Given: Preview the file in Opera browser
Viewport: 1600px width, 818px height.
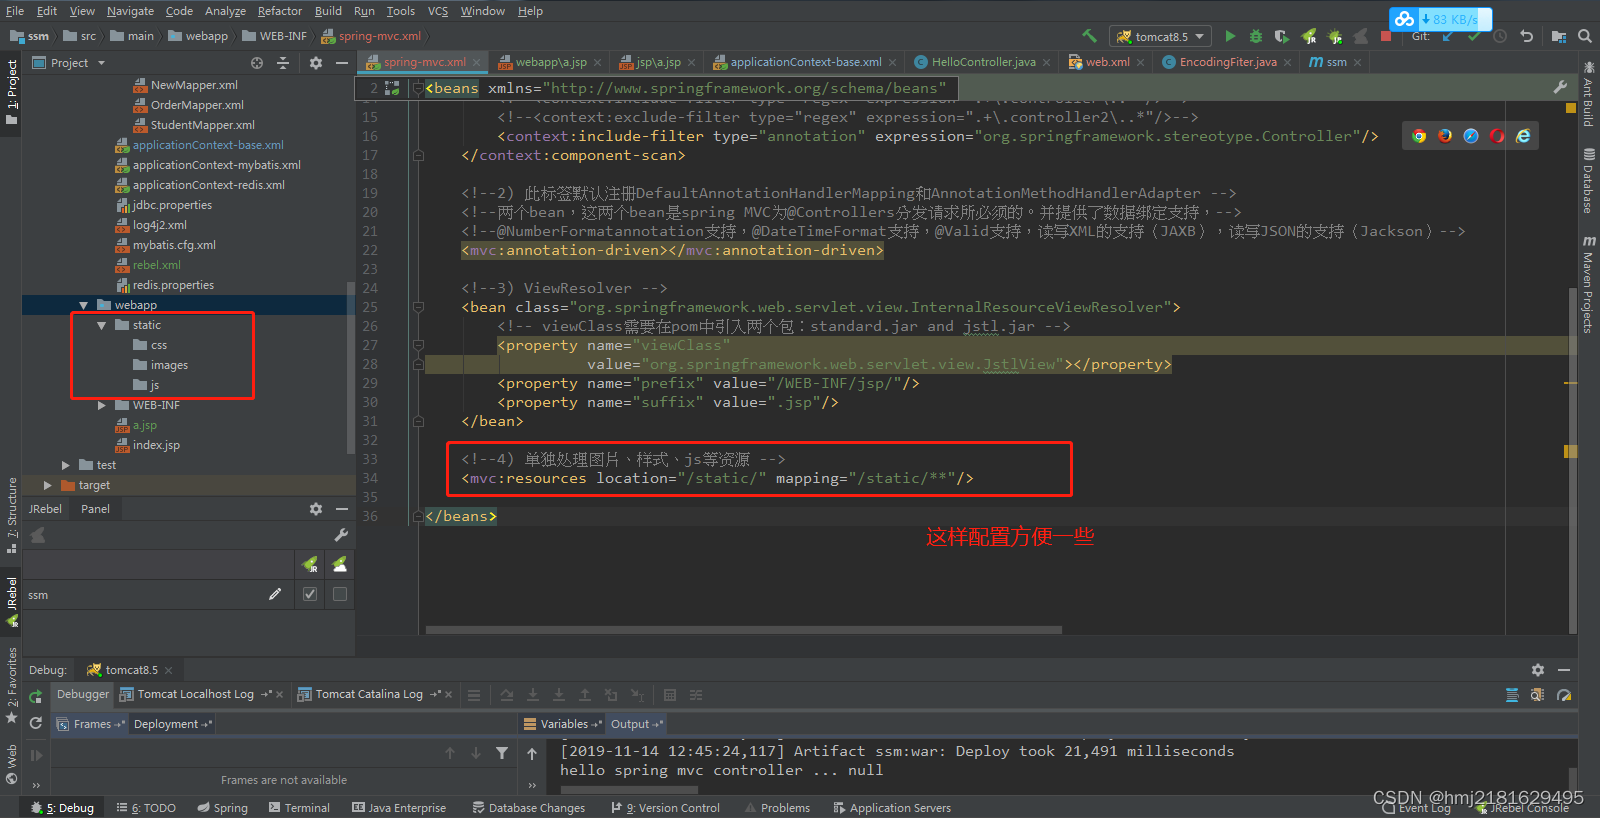Looking at the screenshot, I should tap(1497, 136).
